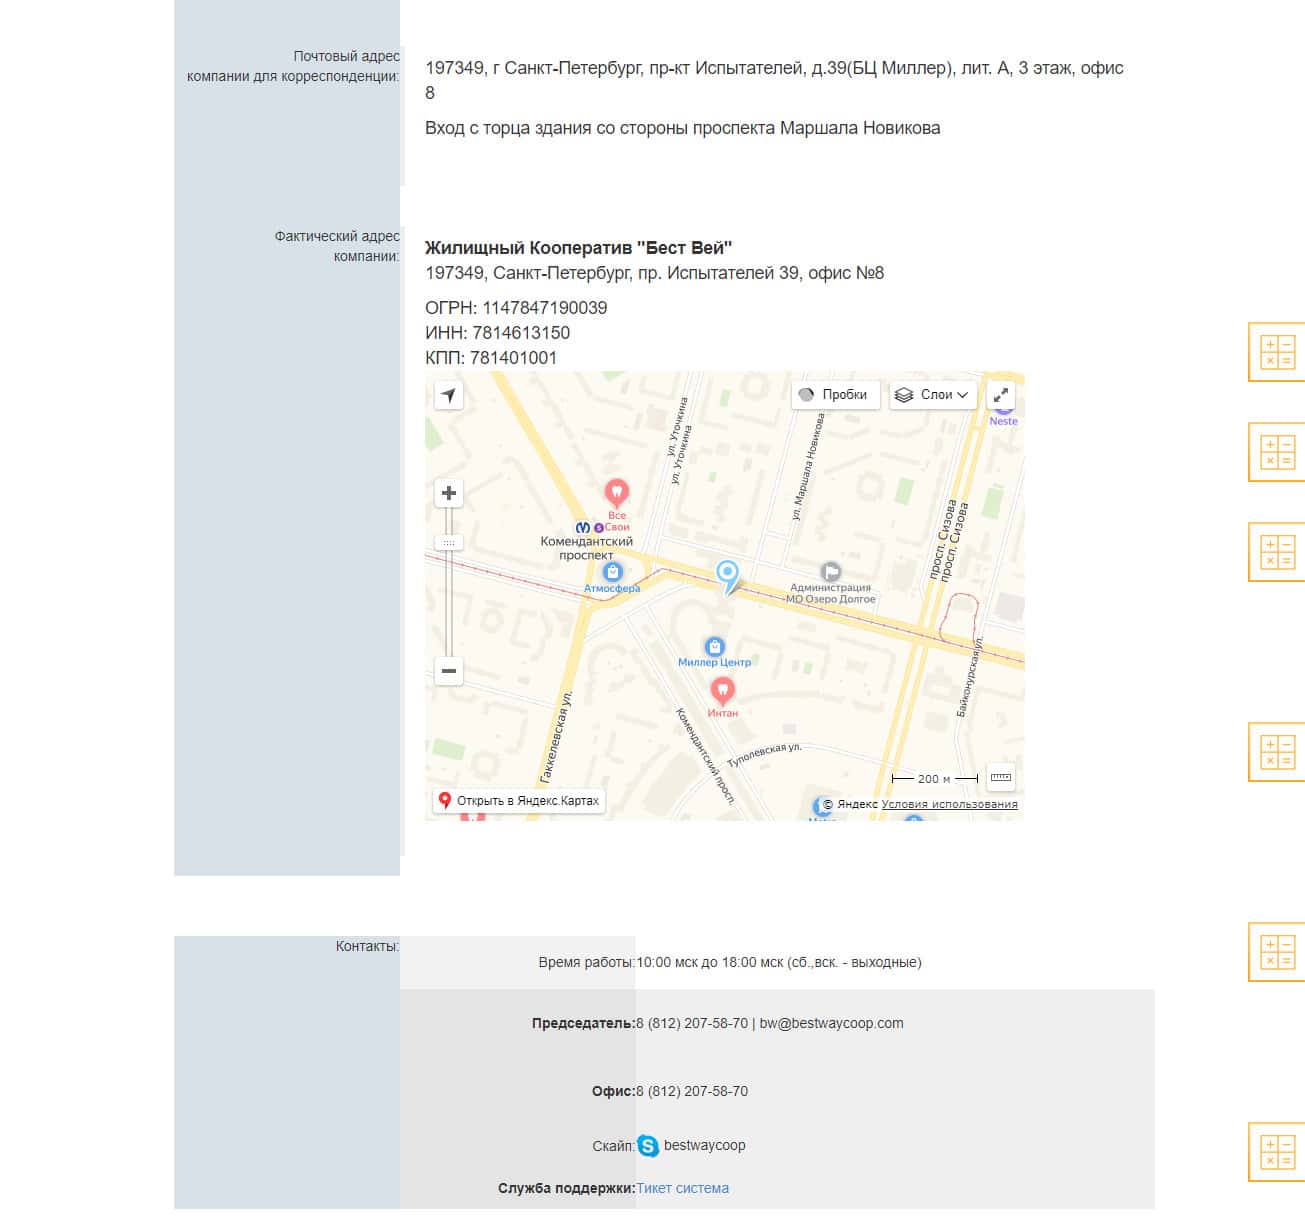Click the map zoom slider handle

point(449,543)
